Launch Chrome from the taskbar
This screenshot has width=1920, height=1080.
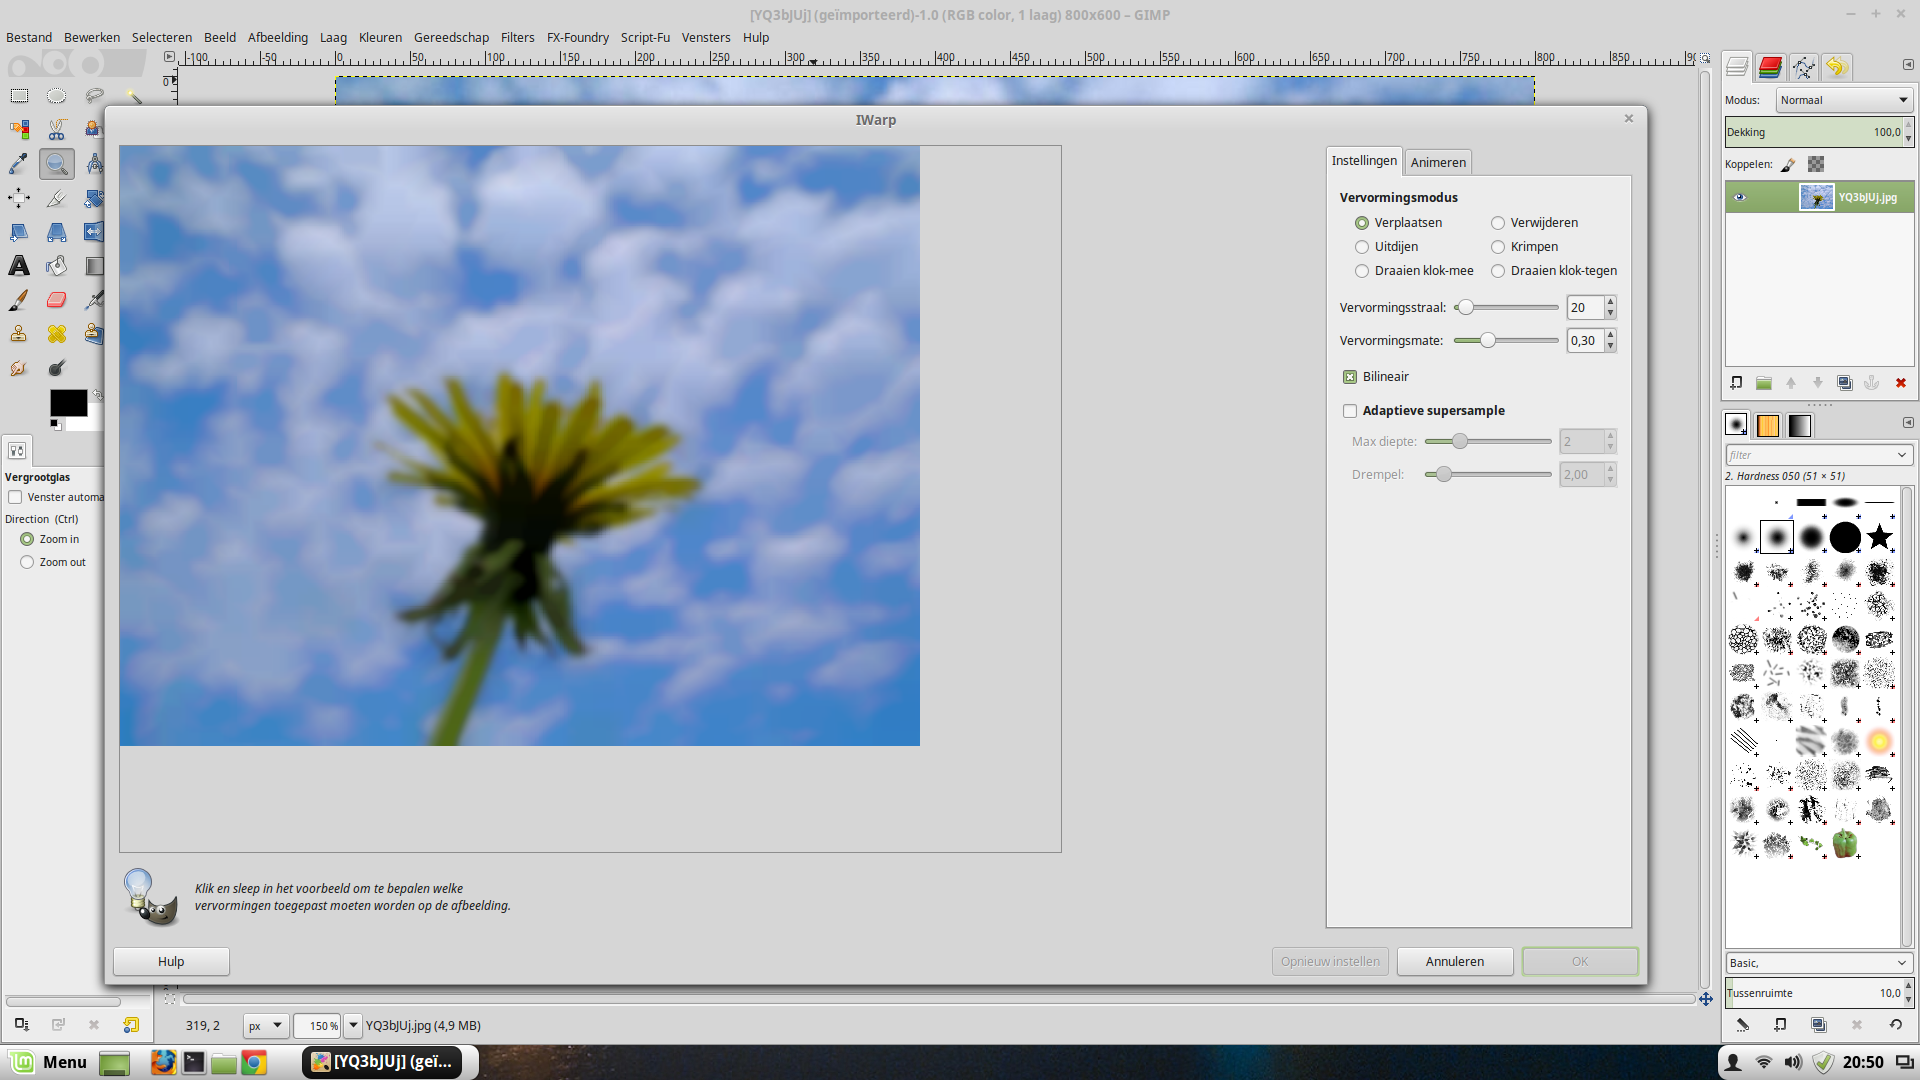(254, 1063)
